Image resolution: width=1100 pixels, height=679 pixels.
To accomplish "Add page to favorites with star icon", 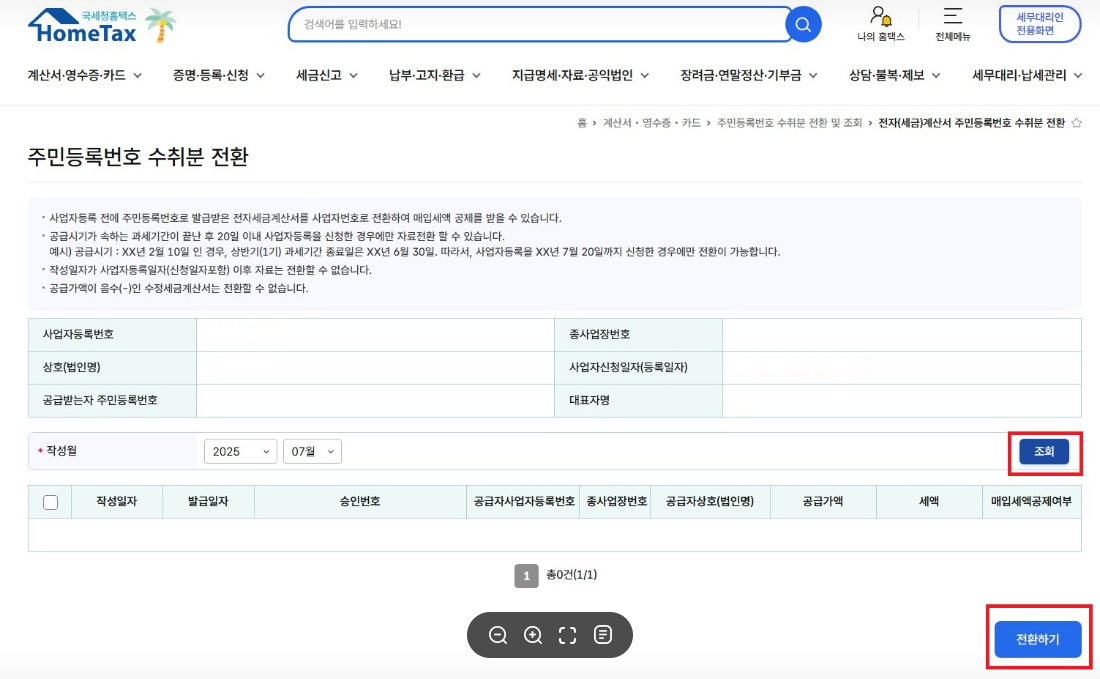I will coord(1076,123).
